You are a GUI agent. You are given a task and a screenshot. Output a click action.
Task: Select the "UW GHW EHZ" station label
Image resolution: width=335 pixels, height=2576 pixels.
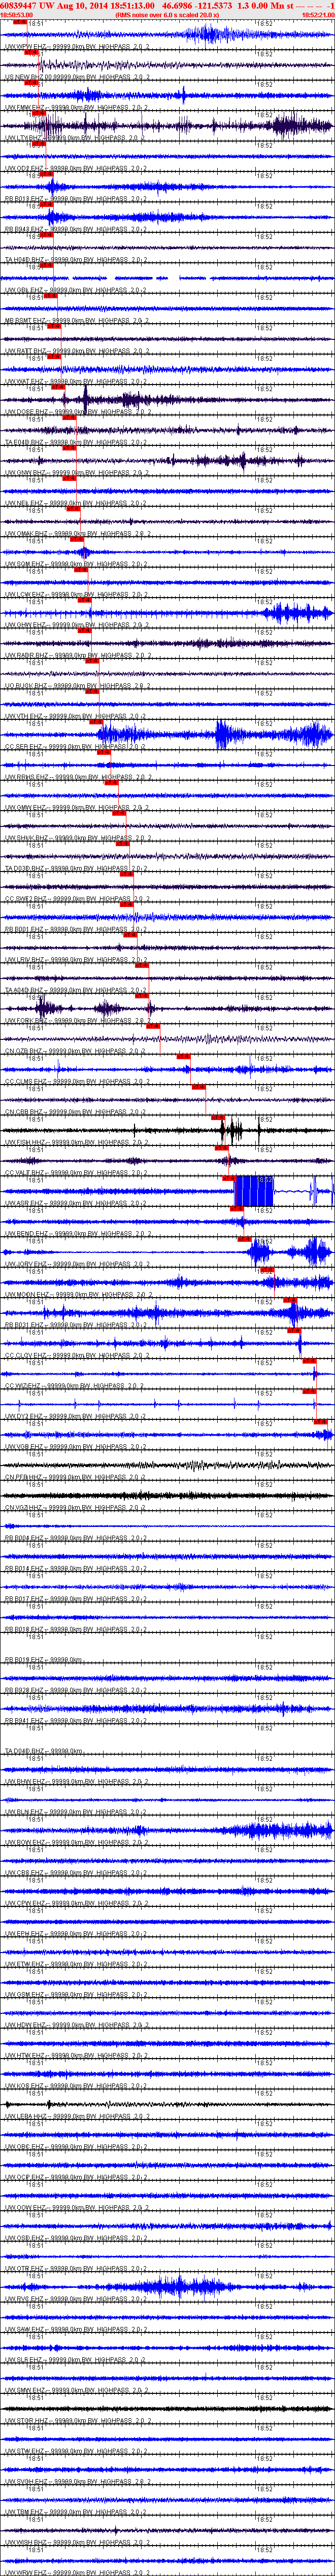coord(26,625)
